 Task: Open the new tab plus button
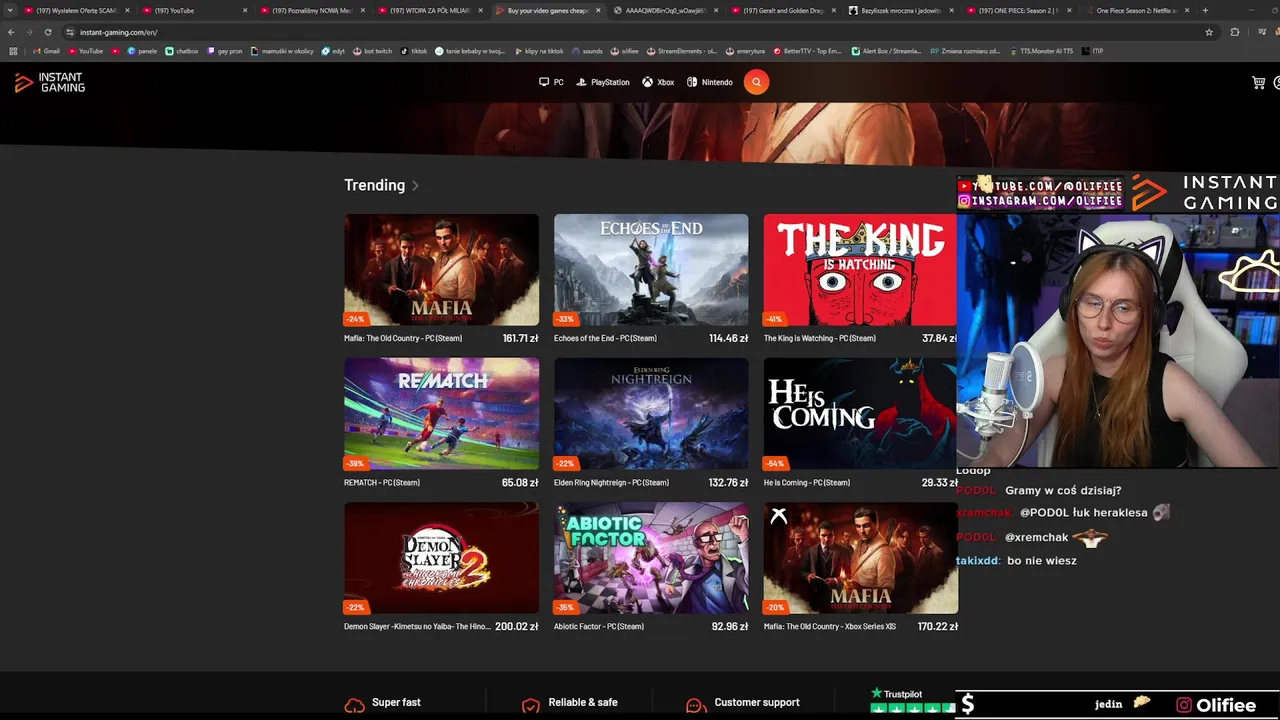(1205, 10)
